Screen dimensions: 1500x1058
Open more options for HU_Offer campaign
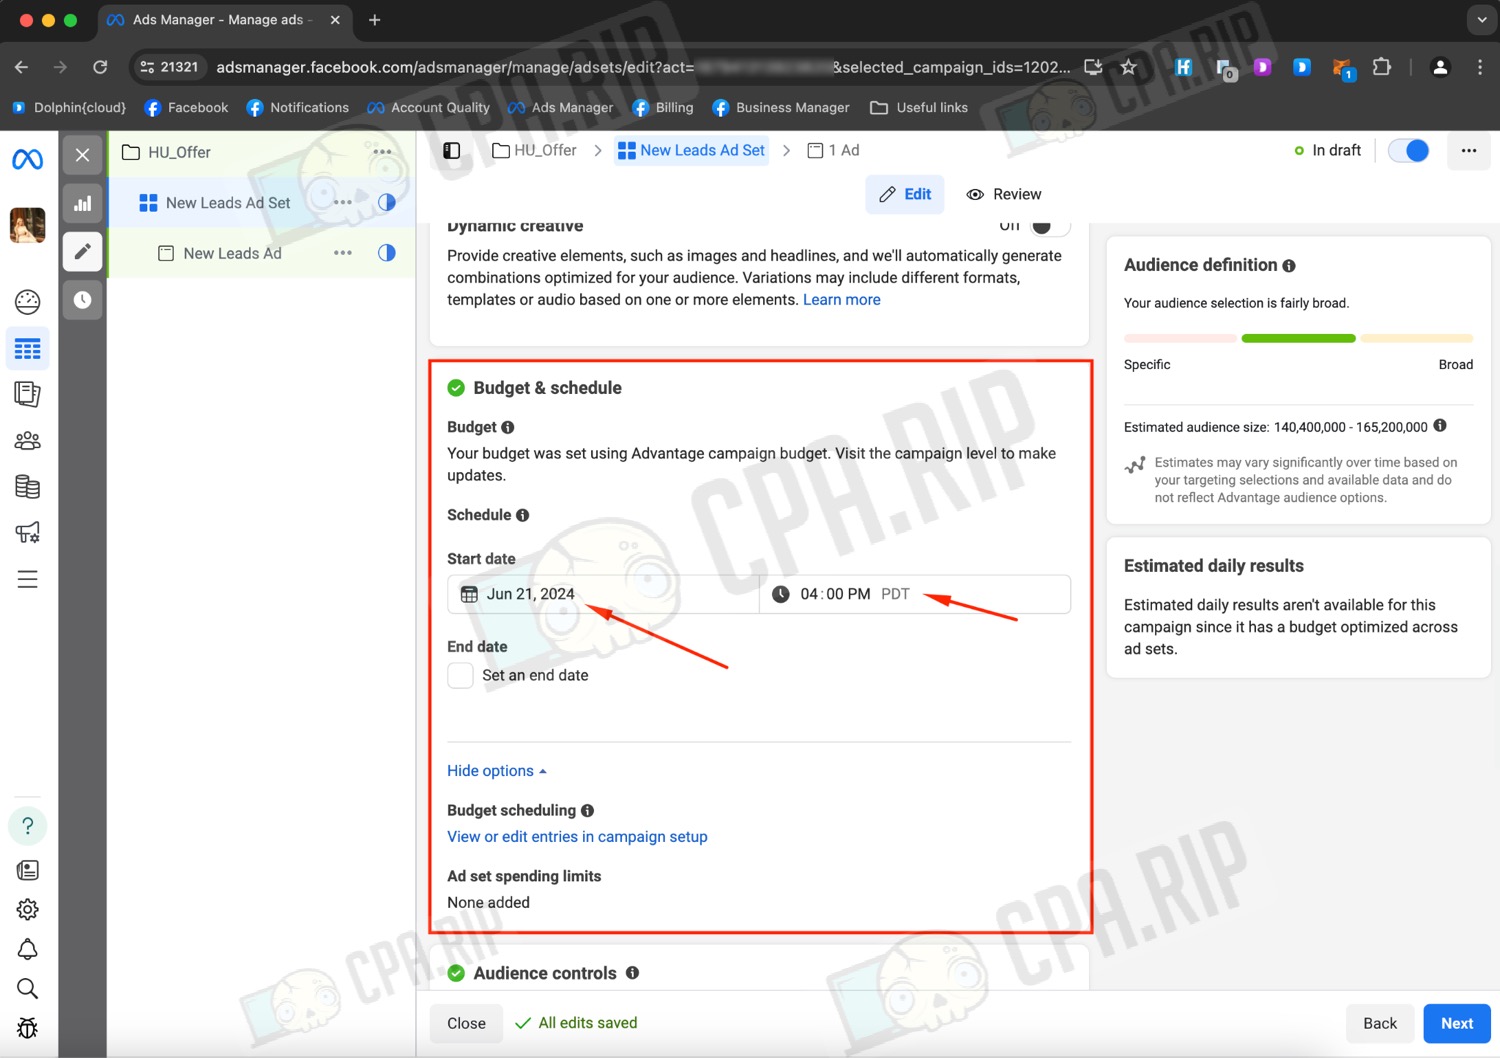[382, 152]
